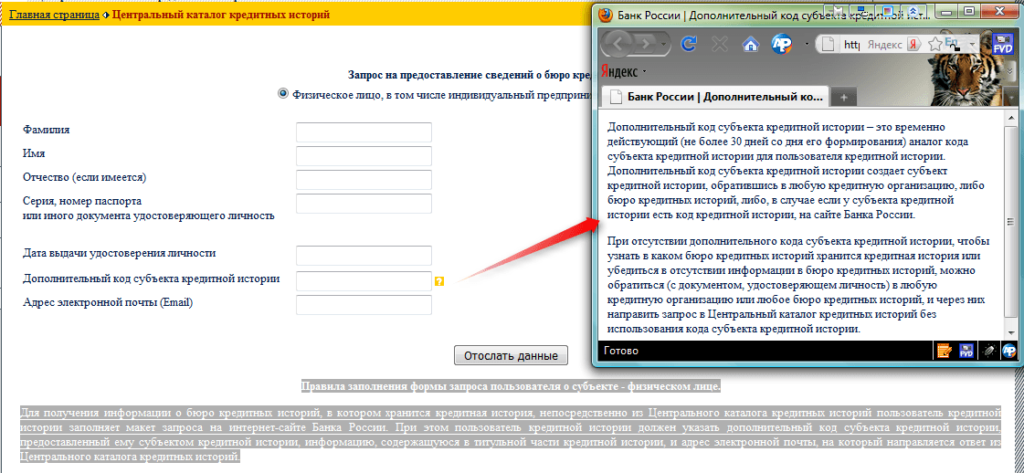
Task: Click the orange notes icon in status bar
Action: [x=943, y=351]
